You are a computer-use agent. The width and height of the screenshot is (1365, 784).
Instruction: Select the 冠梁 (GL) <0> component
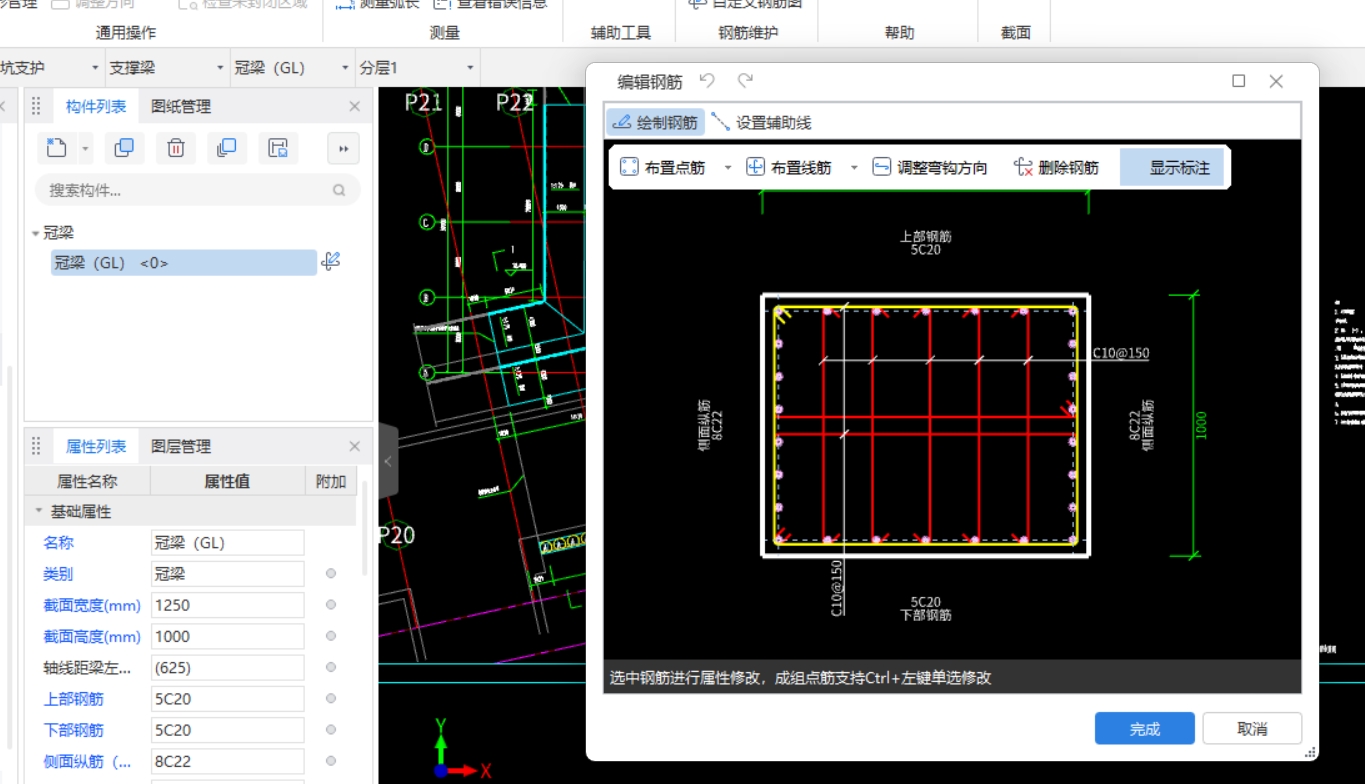[x=184, y=263]
